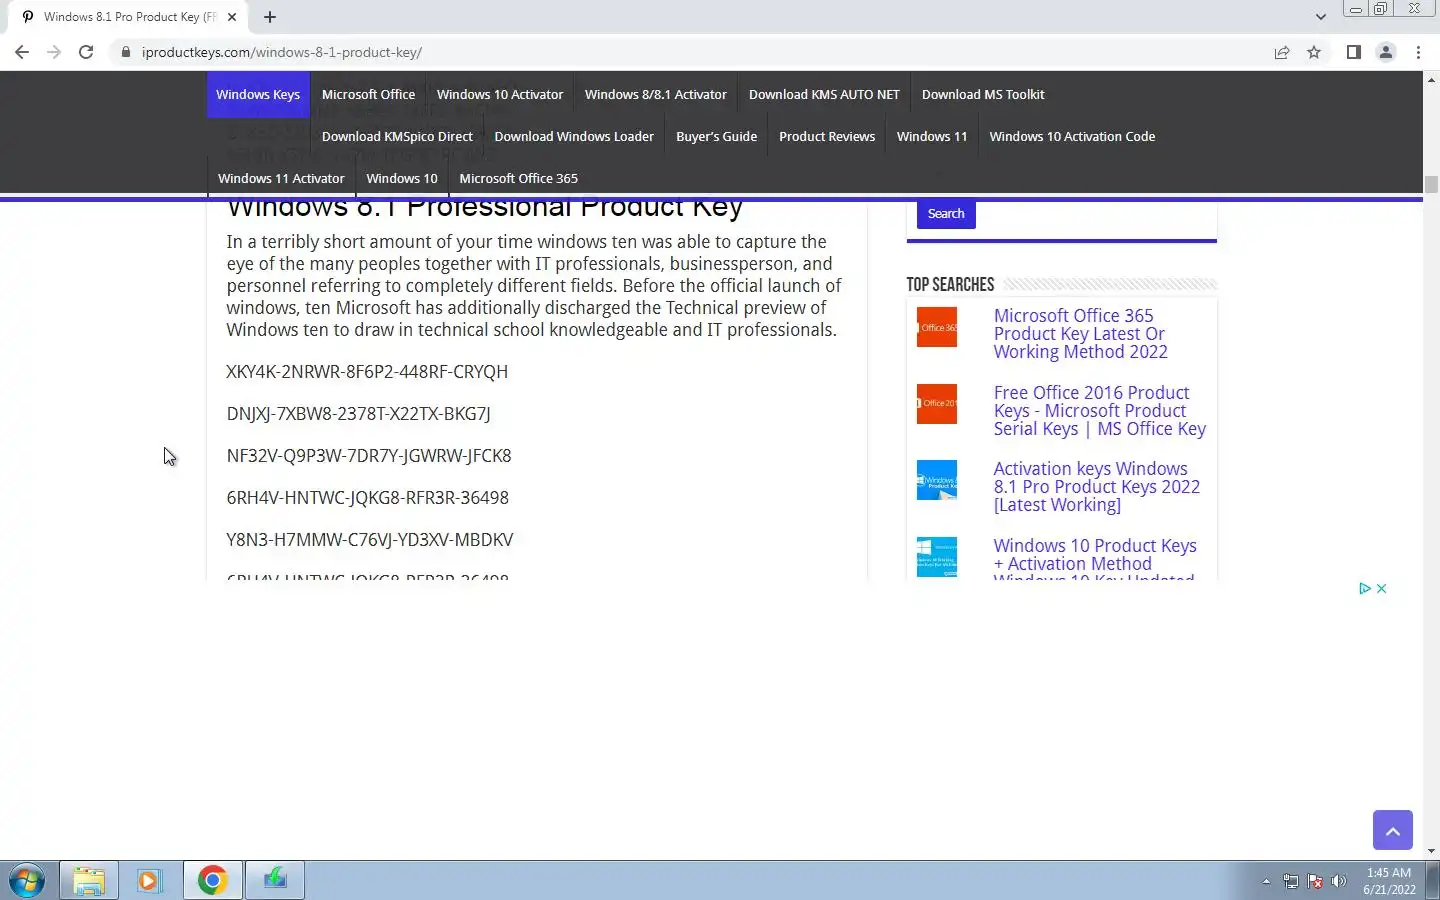Open the AdChoices triangle icon
This screenshot has width=1440, height=900.
[1364, 589]
